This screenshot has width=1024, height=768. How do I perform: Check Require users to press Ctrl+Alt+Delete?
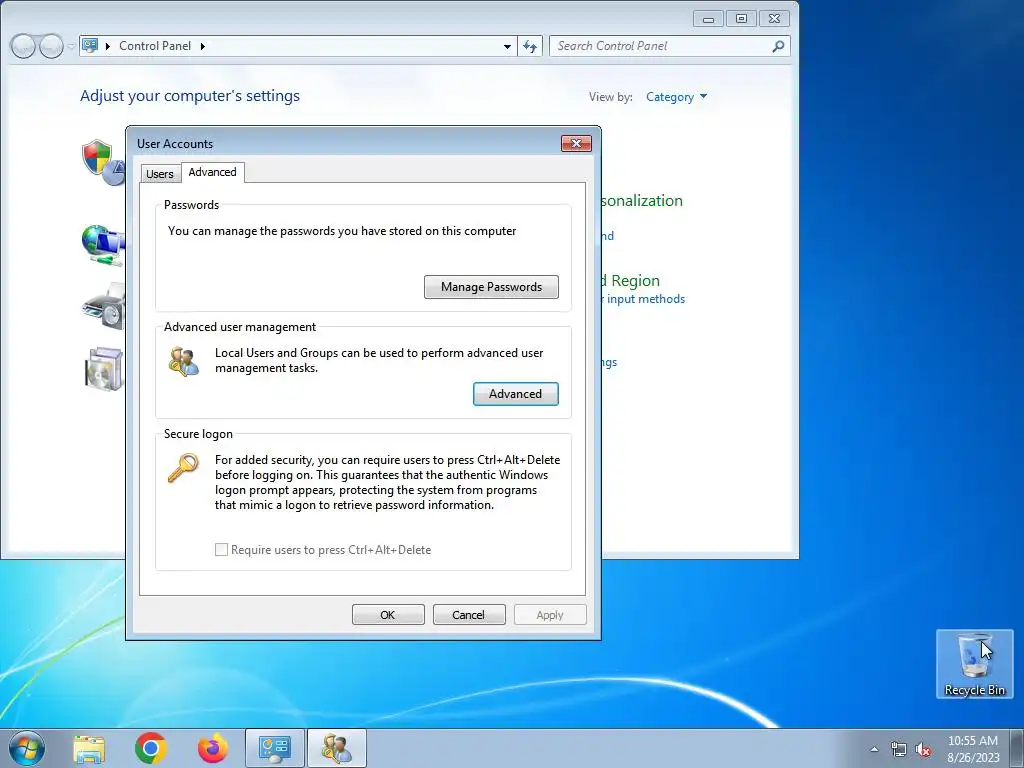(x=221, y=550)
